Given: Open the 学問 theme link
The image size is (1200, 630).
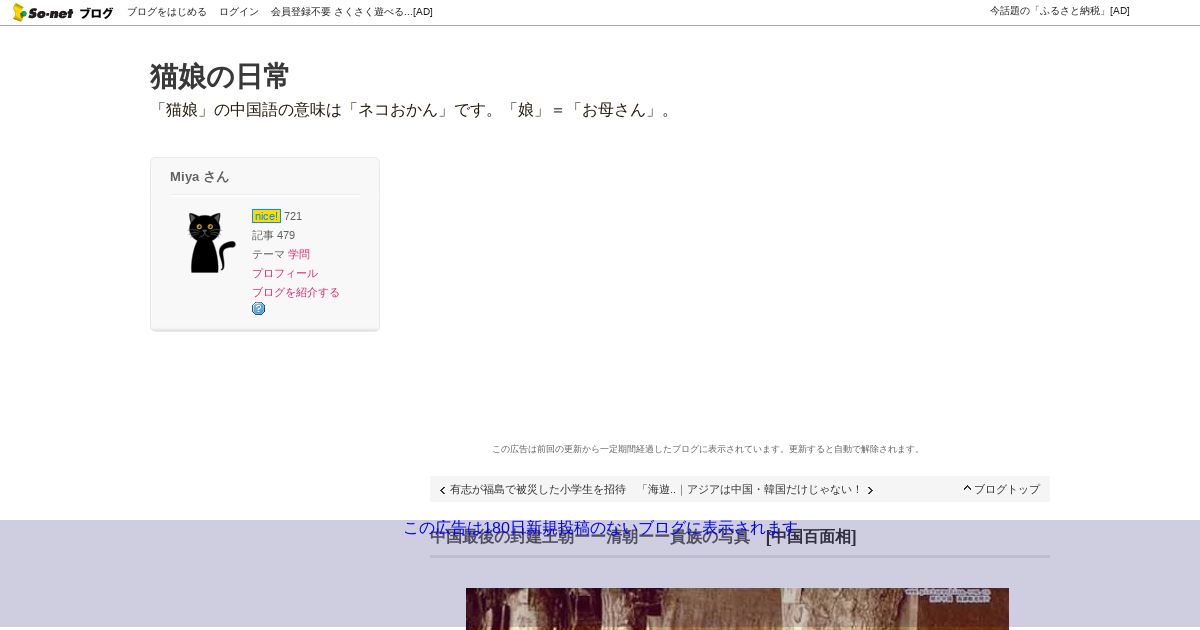Looking at the screenshot, I should point(299,254).
